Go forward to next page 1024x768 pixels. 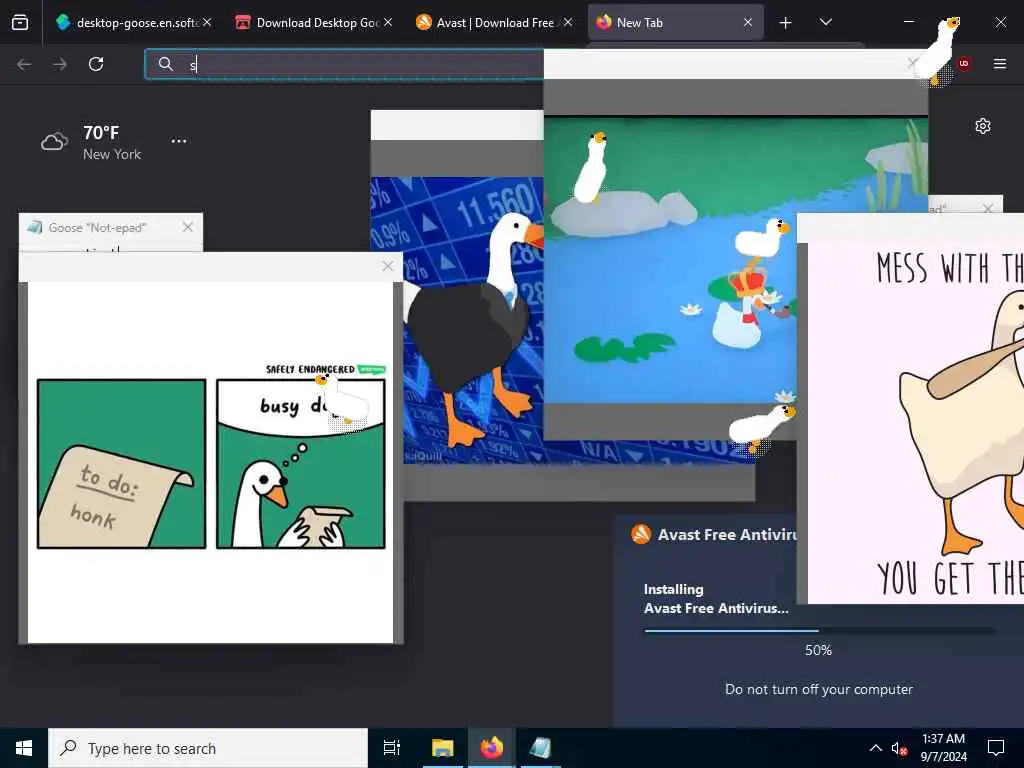click(x=59, y=64)
